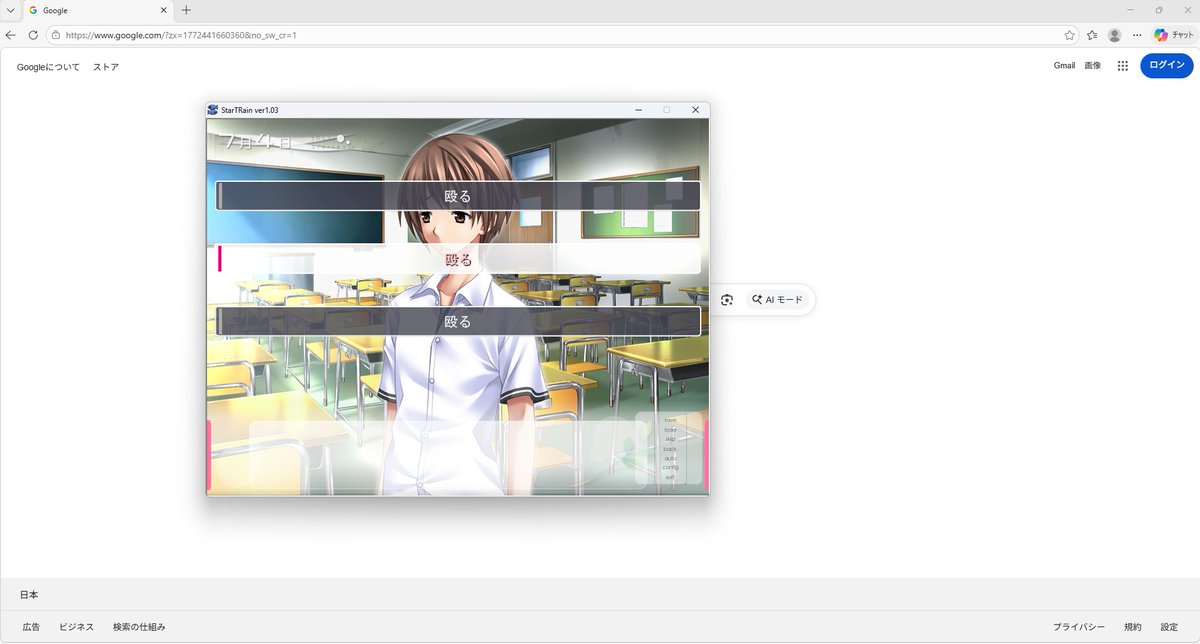Open a new browser tab

click(186, 10)
